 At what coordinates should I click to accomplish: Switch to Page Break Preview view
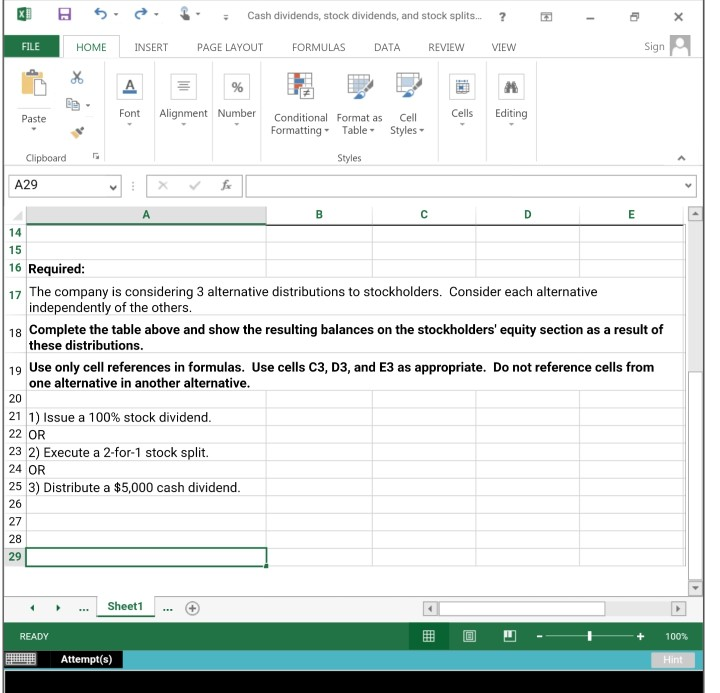(509, 636)
